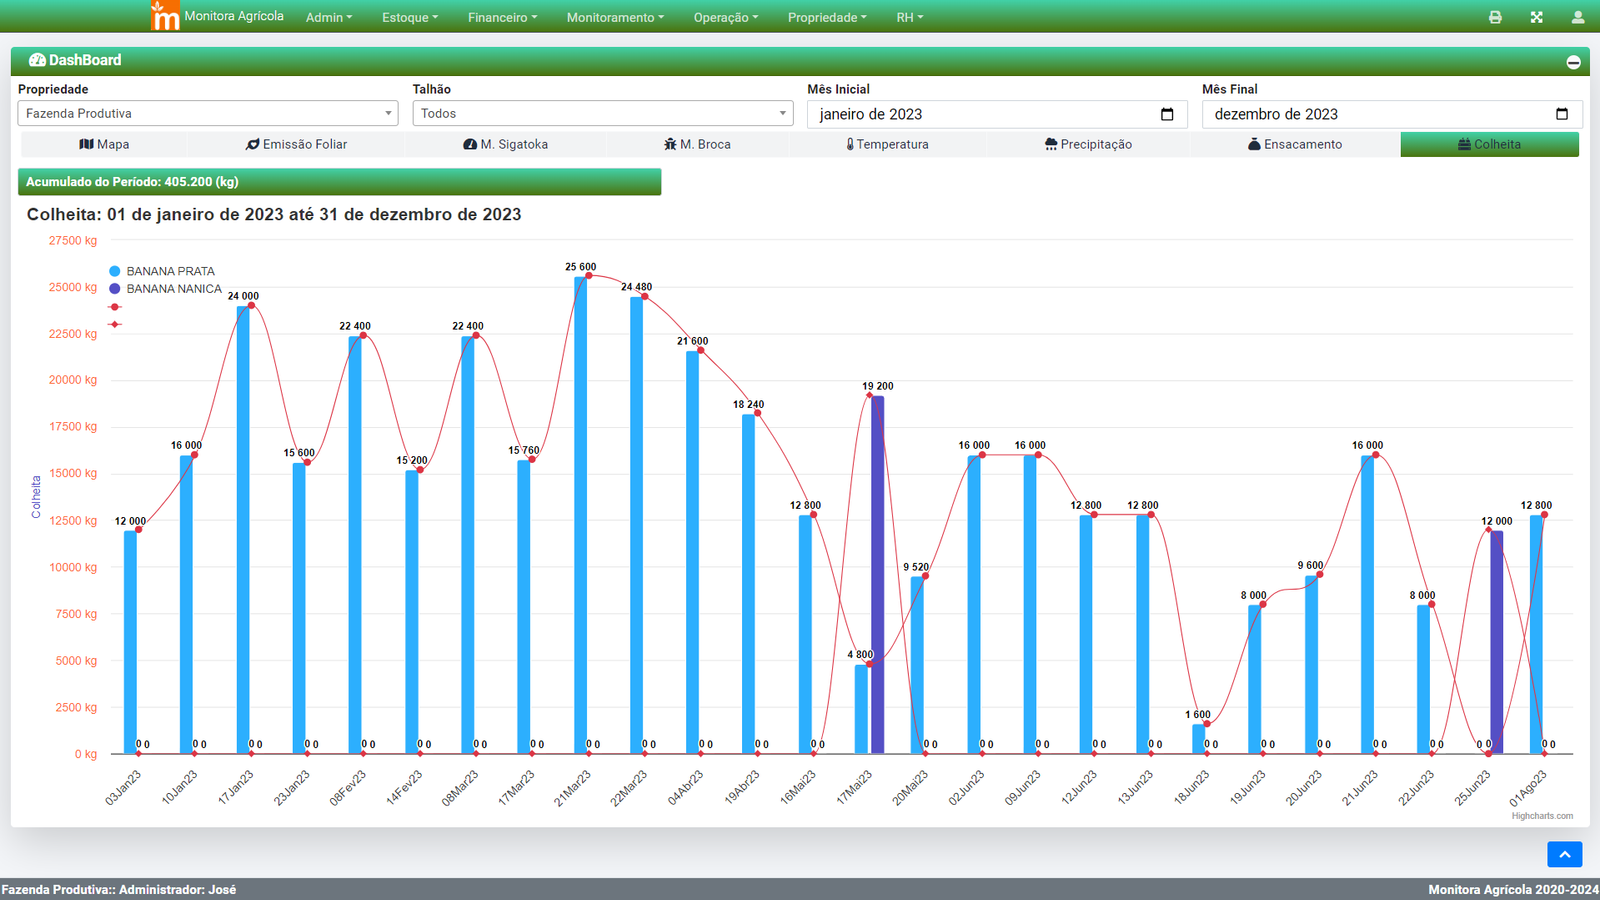The image size is (1600, 900).
Task: Open calendar picker for Mês Inicial
Action: (x=1167, y=114)
